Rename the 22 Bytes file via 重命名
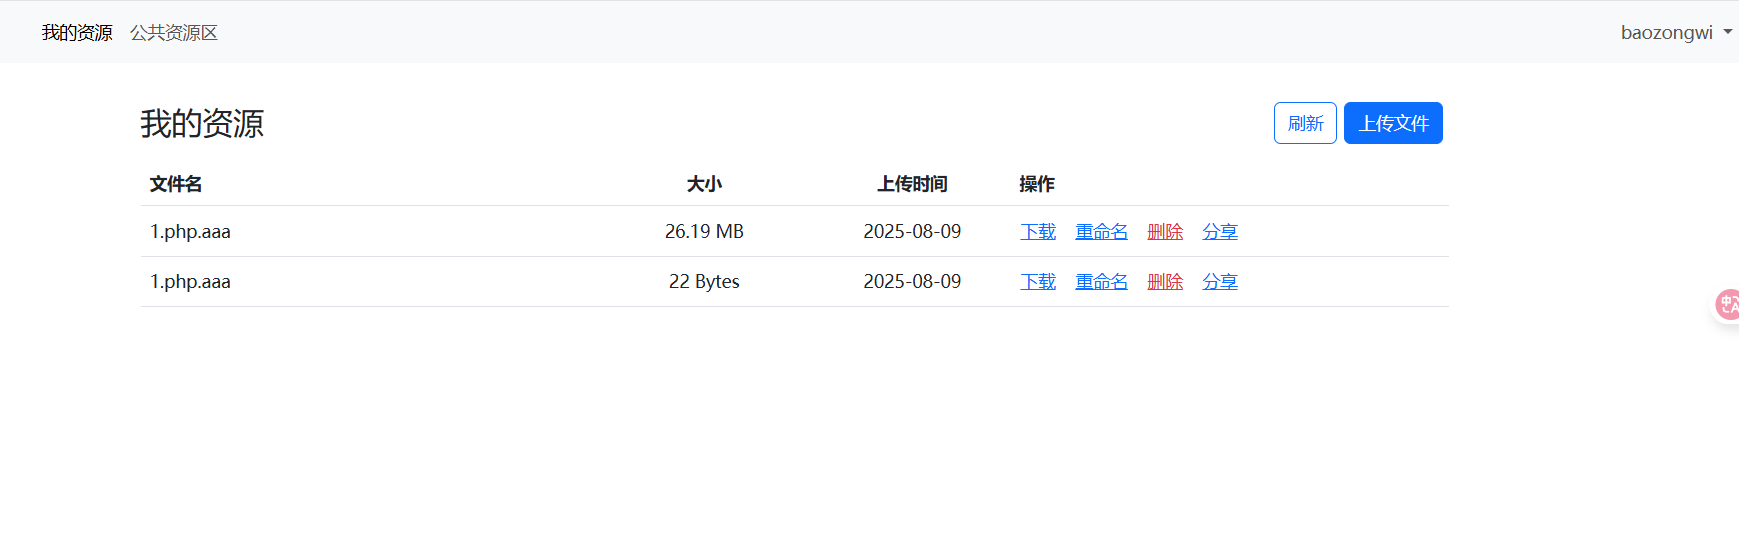The image size is (1739, 546). coord(1101,281)
